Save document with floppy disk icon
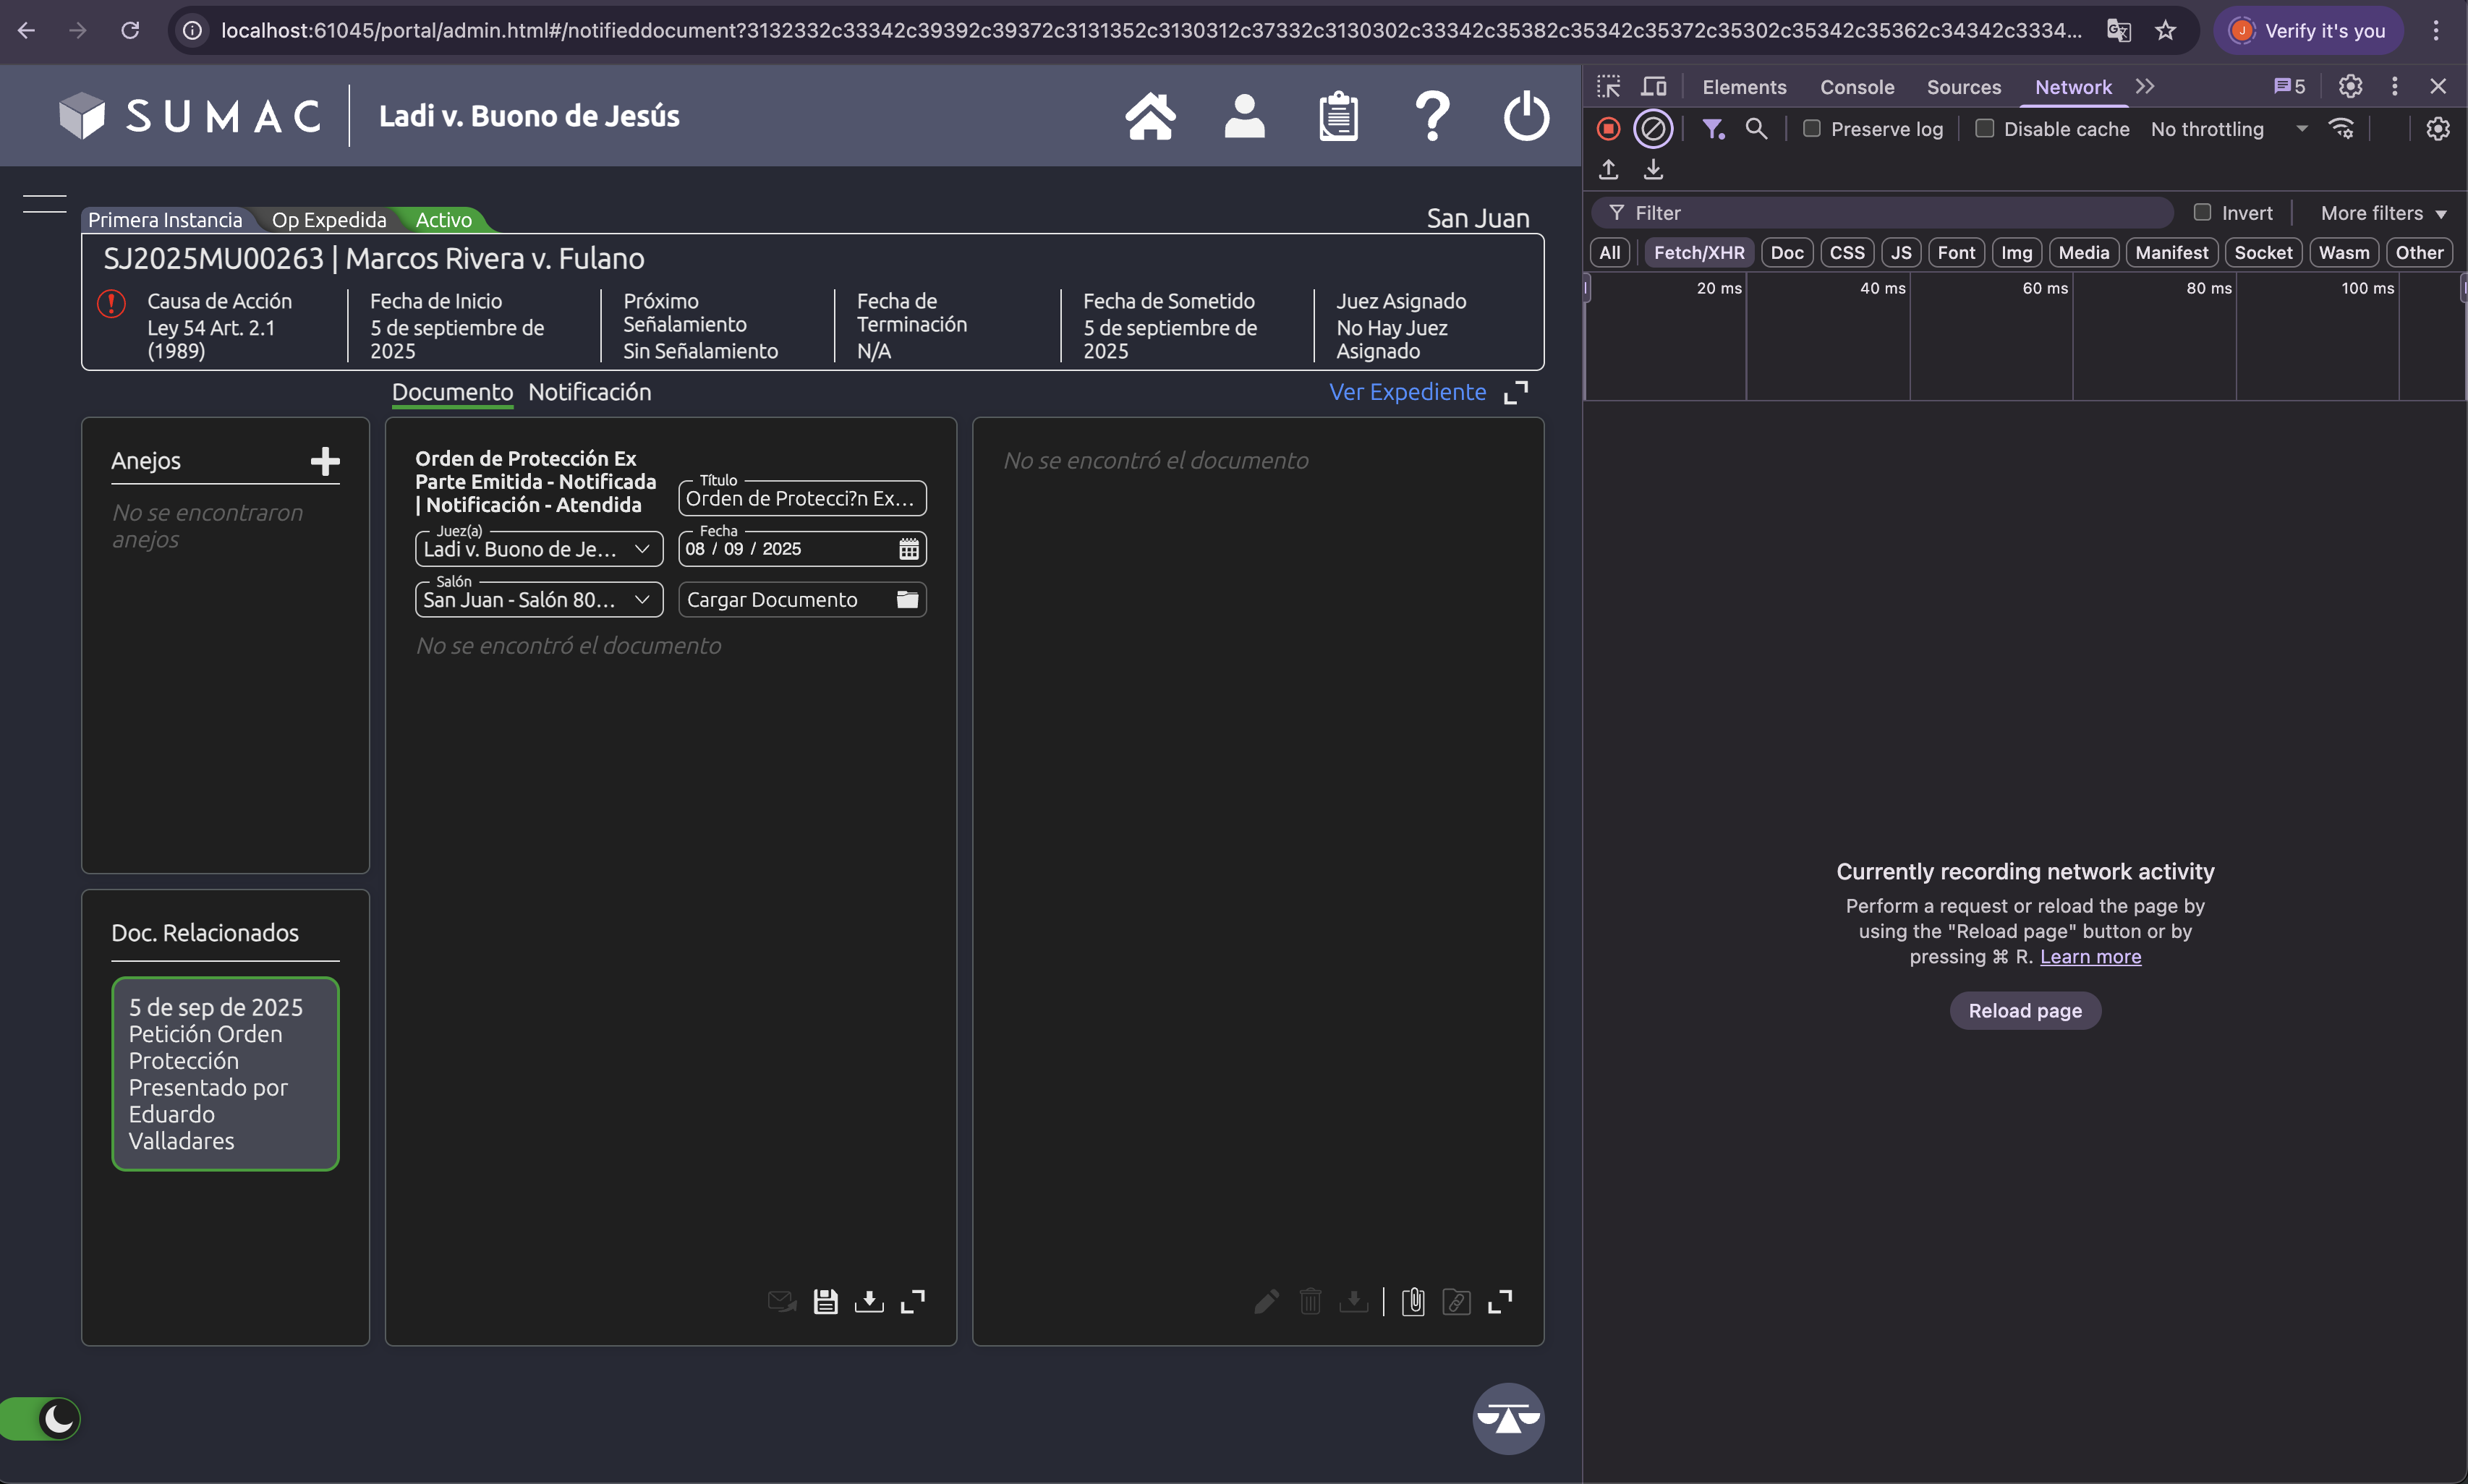Image resolution: width=2468 pixels, height=1484 pixels. point(825,1301)
